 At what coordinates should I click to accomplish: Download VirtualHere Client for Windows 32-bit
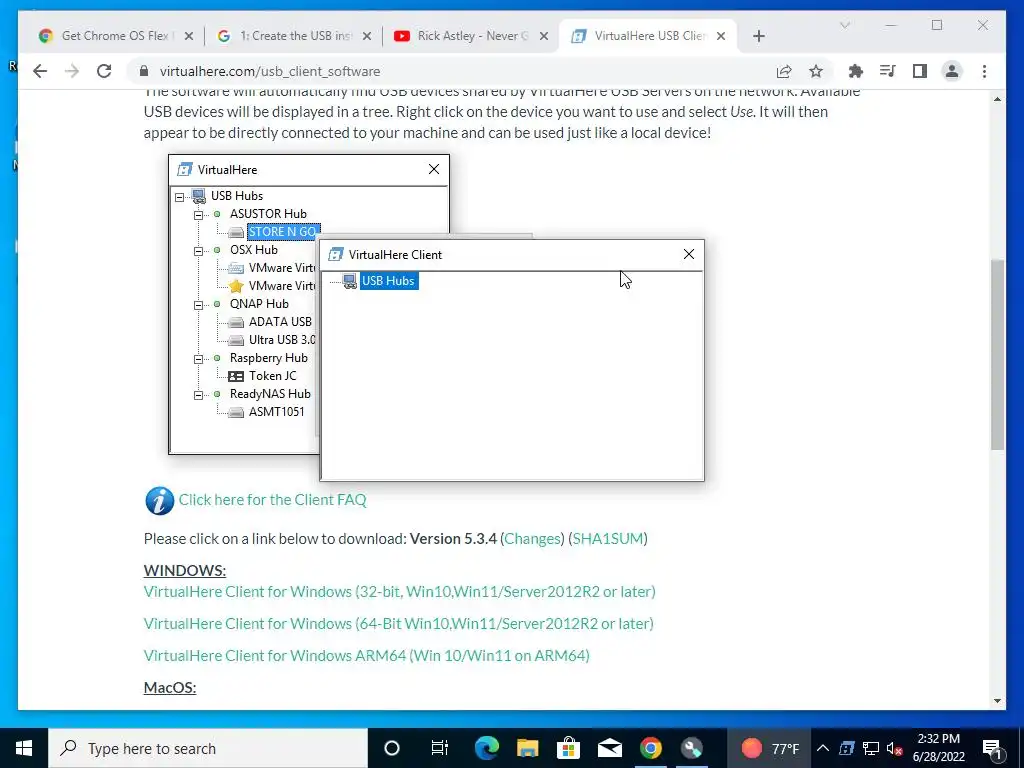point(400,592)
